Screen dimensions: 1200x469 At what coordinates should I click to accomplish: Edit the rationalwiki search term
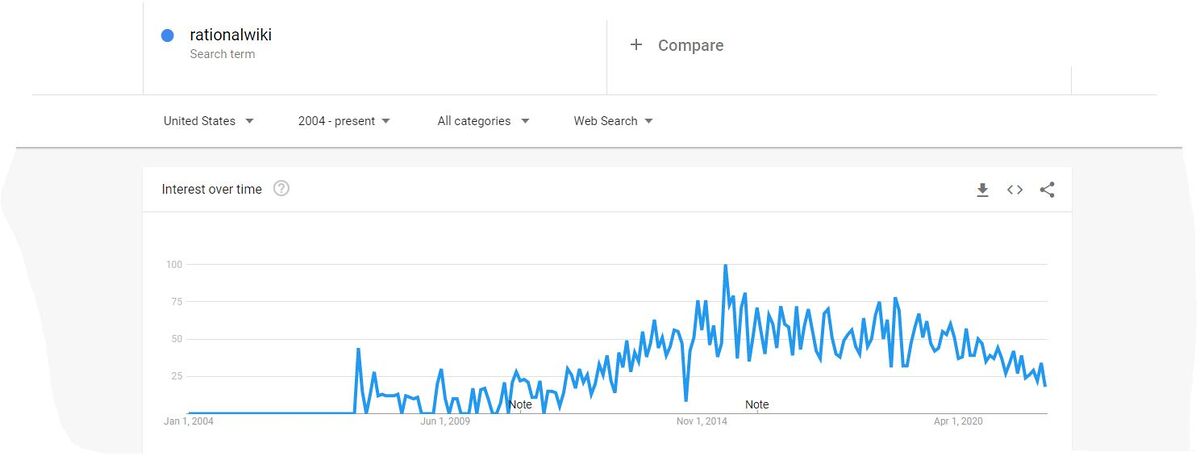coord(231,35)
